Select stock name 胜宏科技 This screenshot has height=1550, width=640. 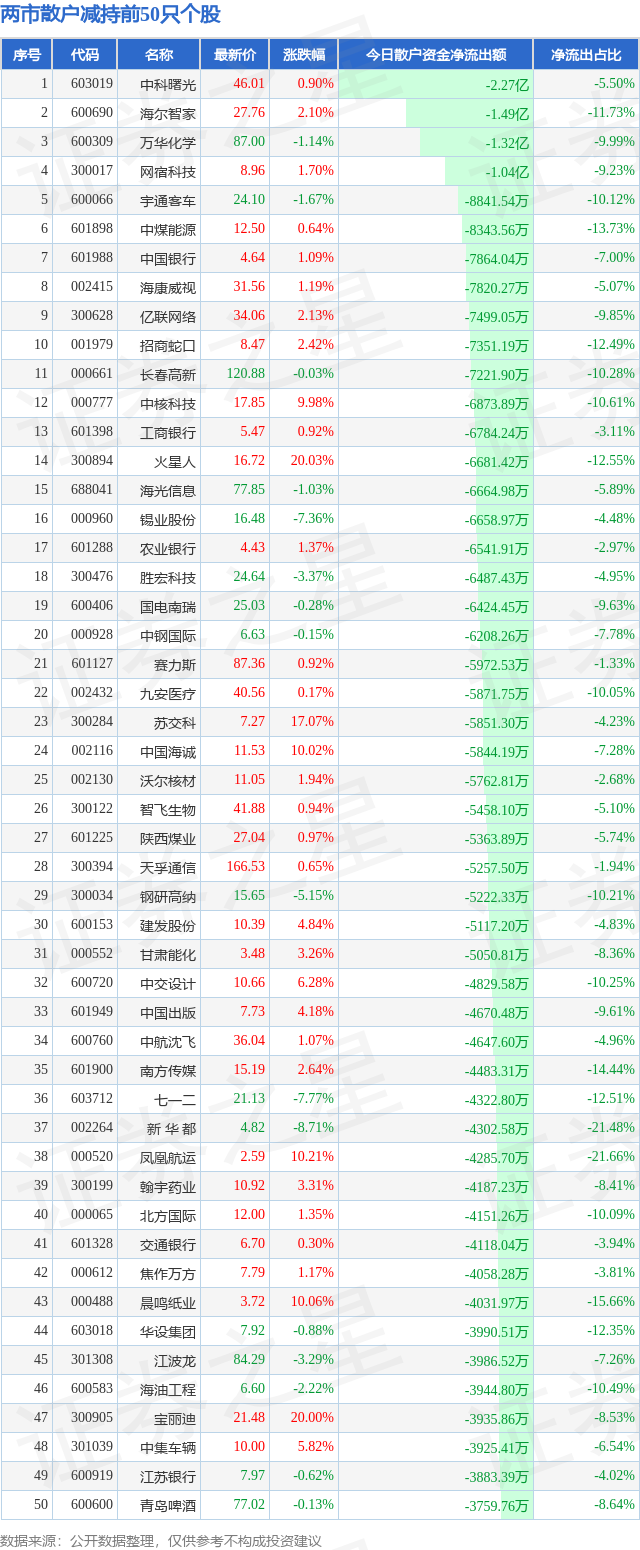tap(168, 577)
